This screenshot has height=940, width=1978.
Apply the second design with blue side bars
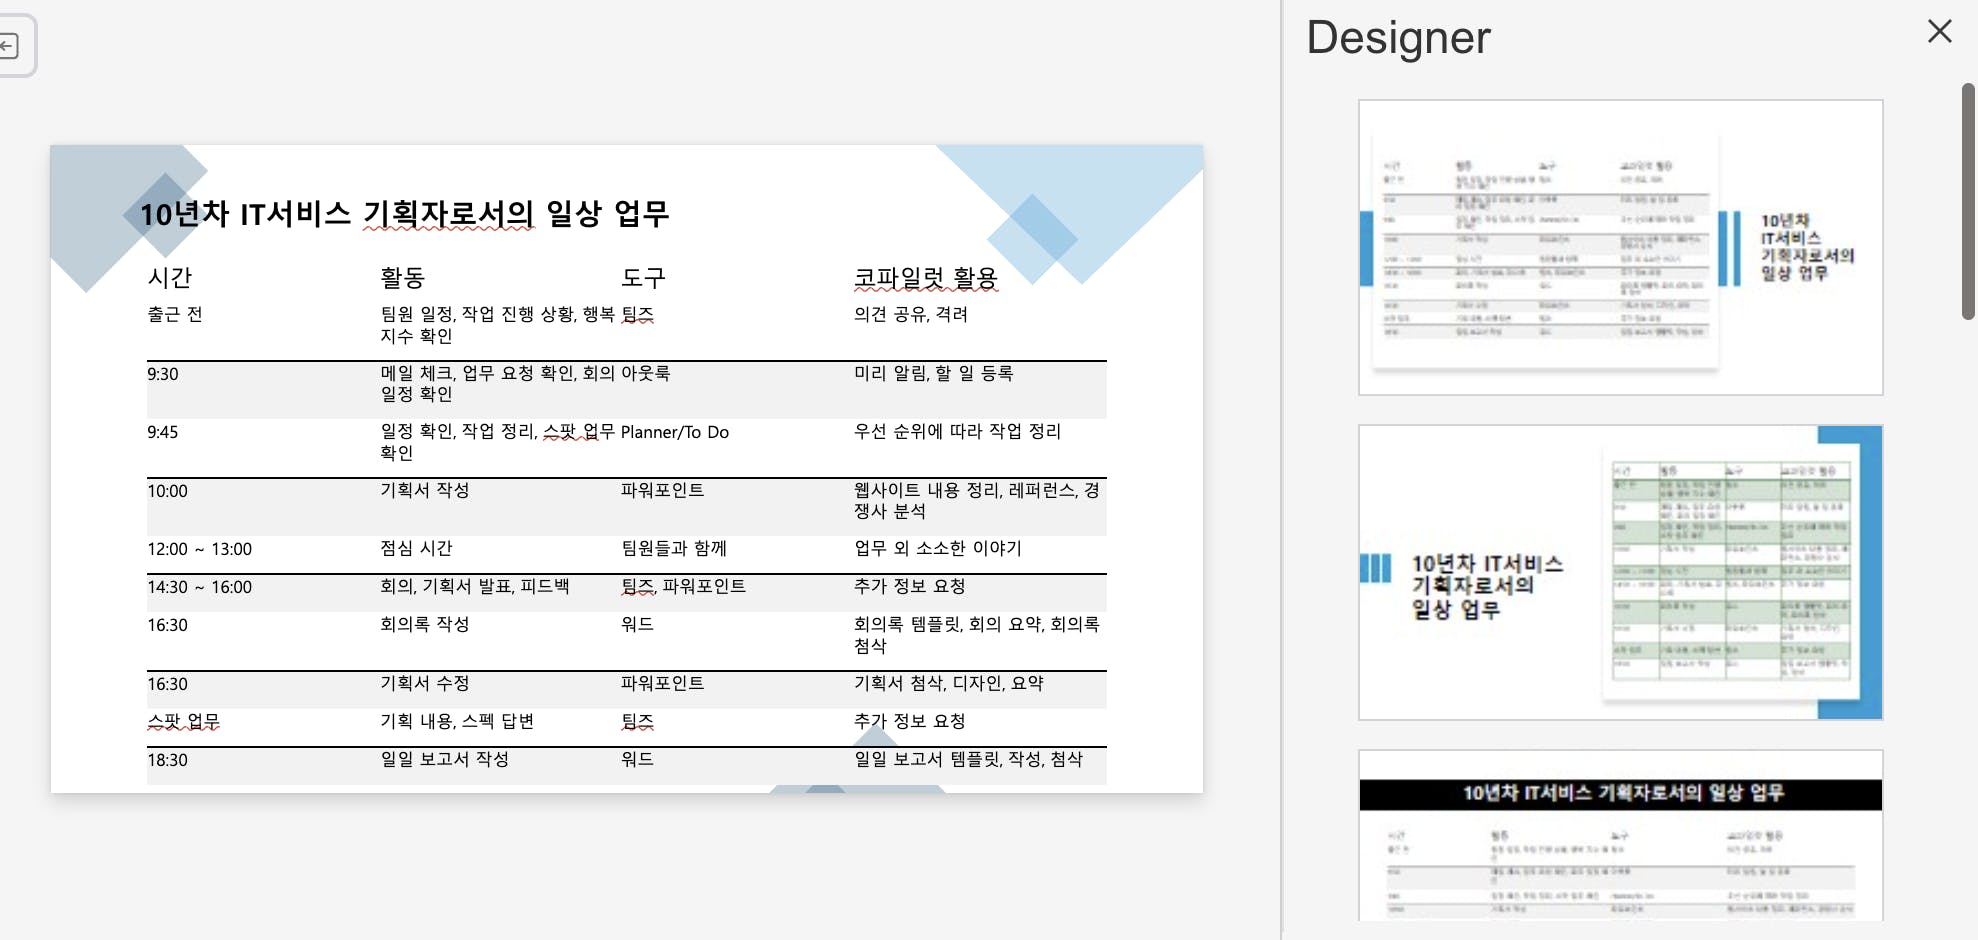tap(1620, 572)
